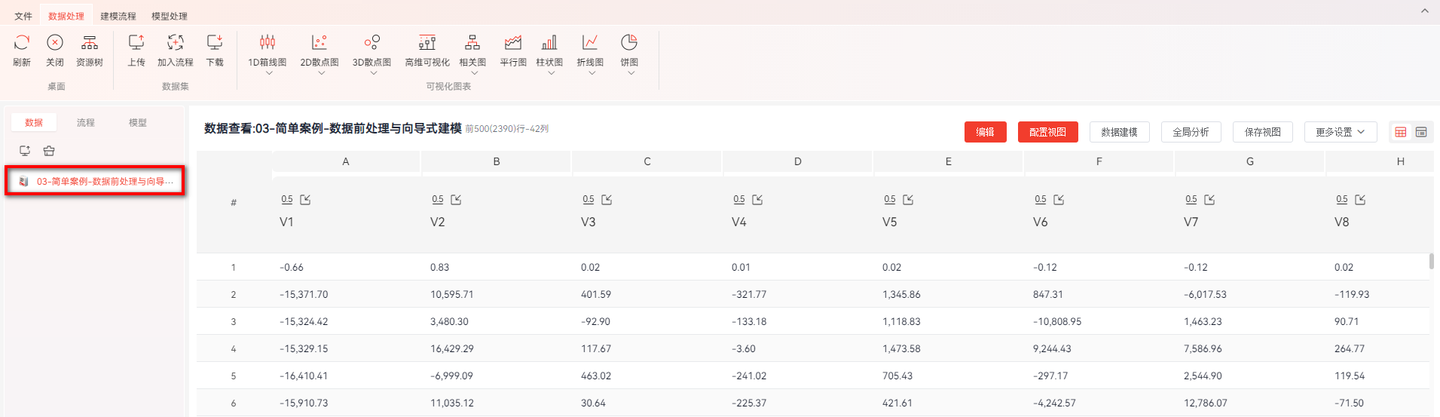Click the basket icon in data sidebar
Screen dimensions: 1440x417
(48, 150)
